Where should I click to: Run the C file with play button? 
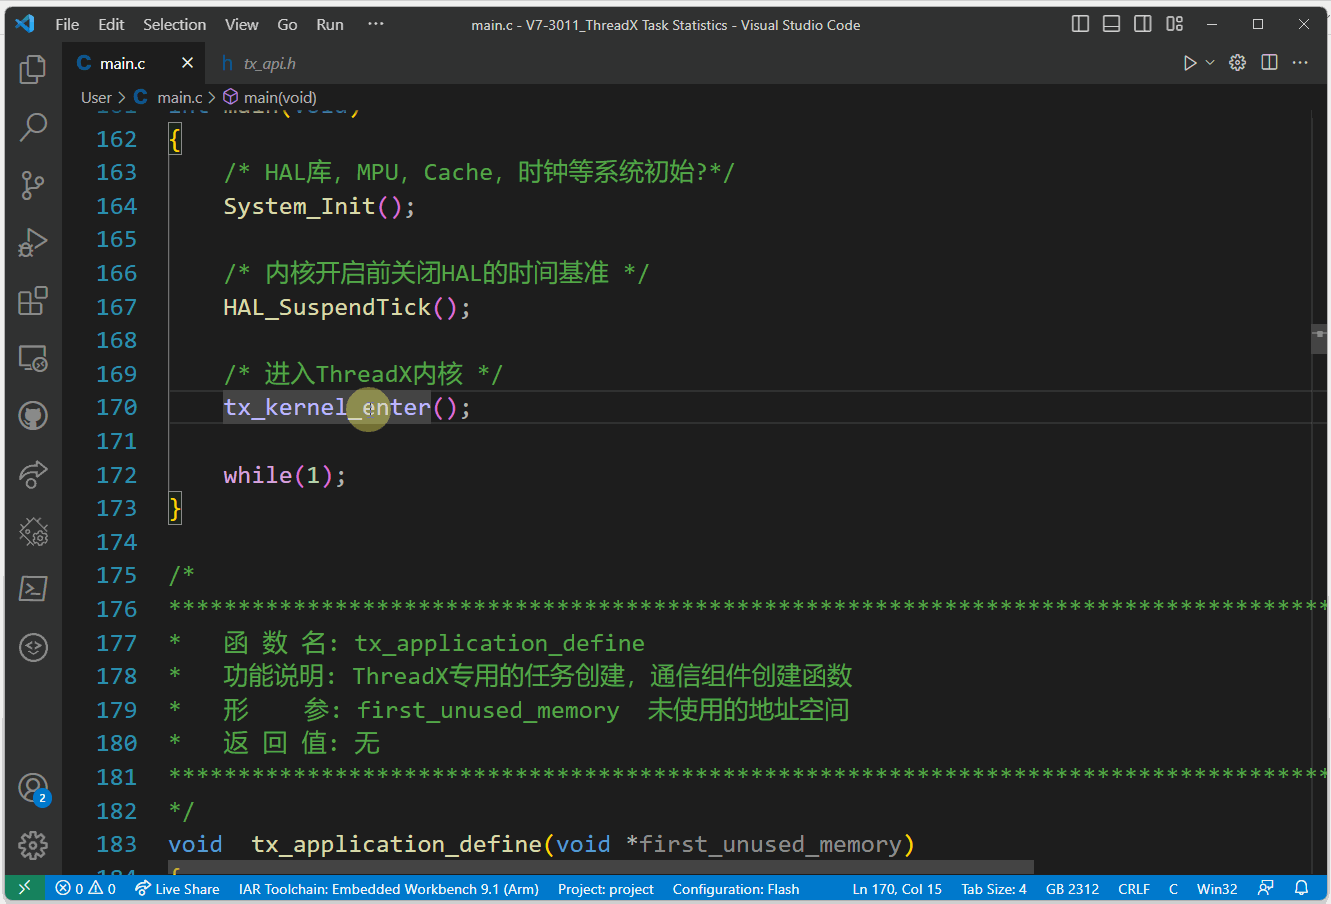point(1189,63)
